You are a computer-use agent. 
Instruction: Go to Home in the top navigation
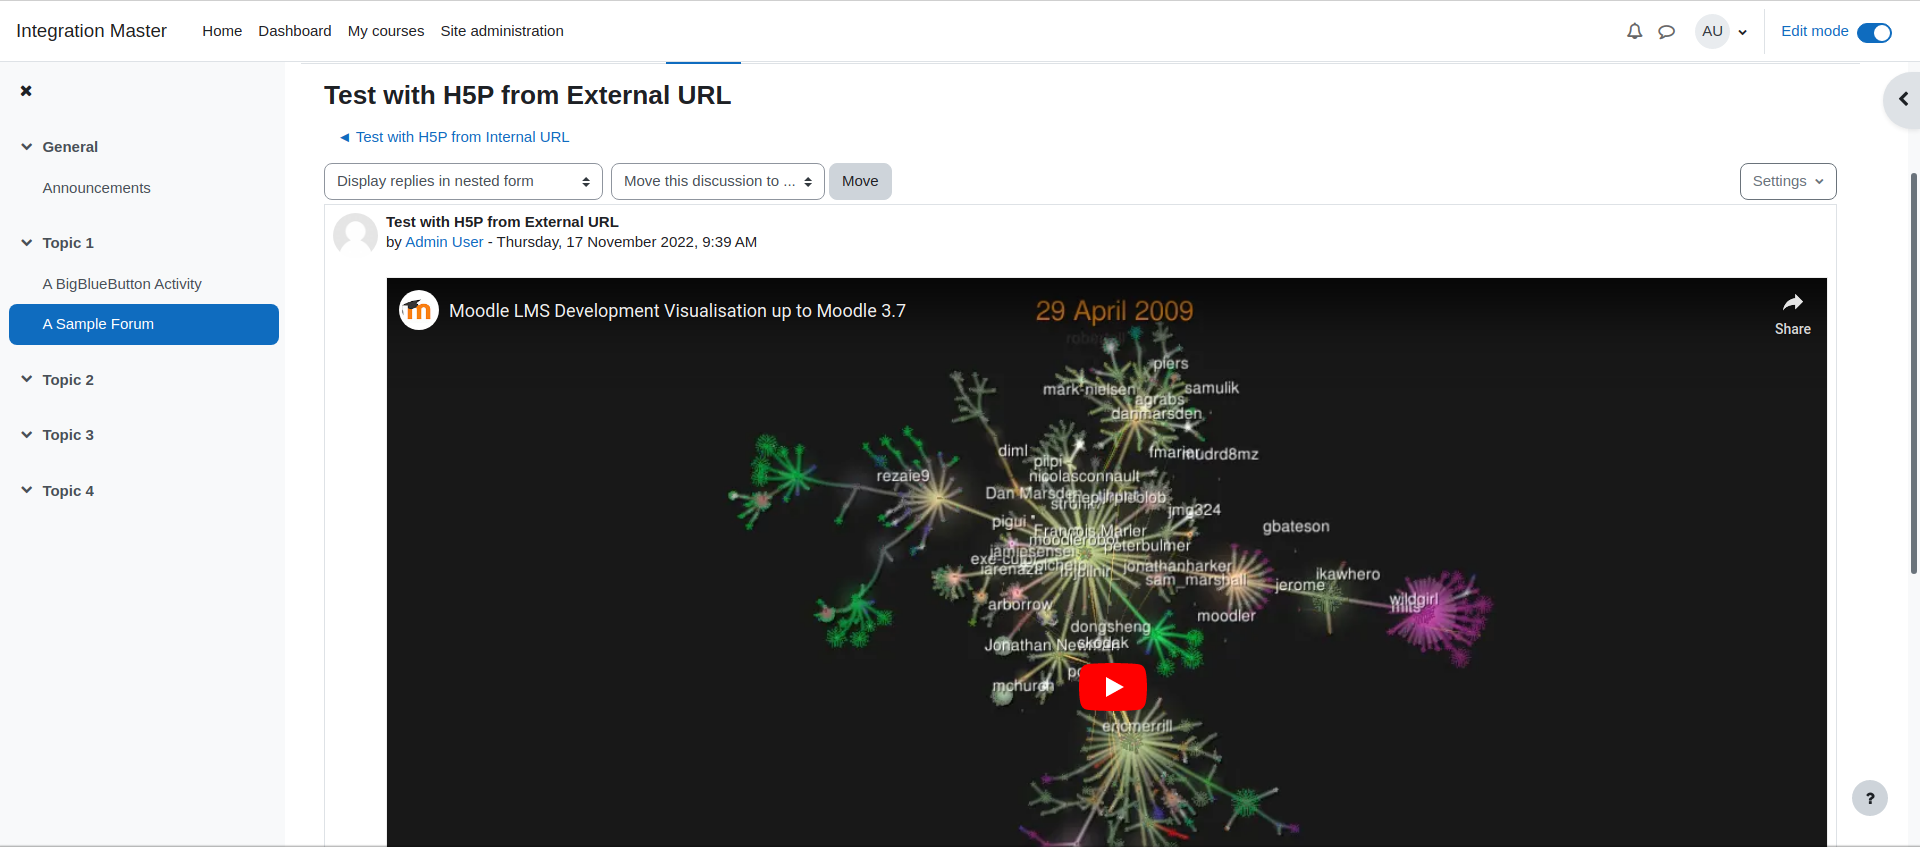point(222,31)
